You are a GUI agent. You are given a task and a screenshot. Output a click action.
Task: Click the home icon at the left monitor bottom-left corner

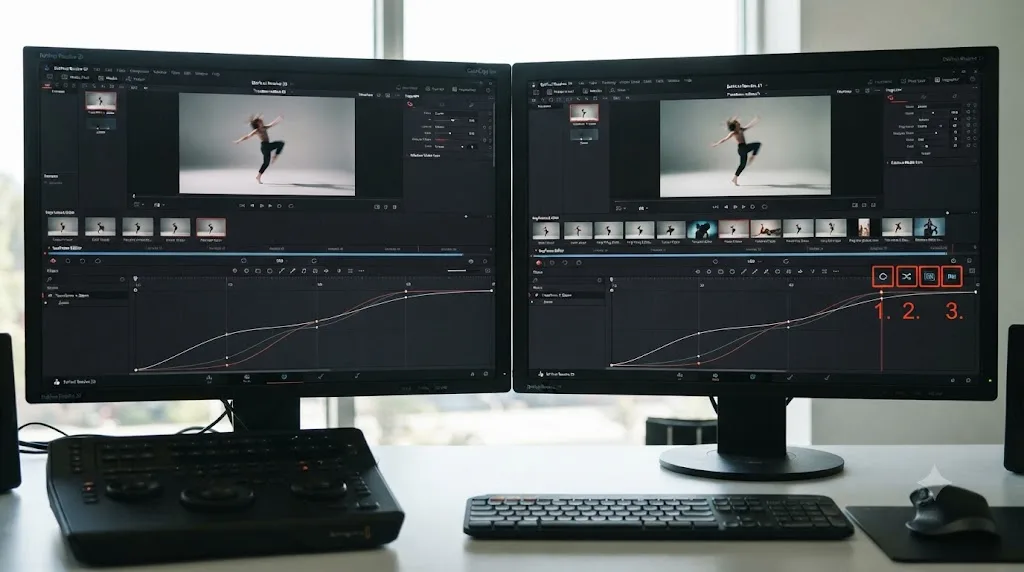pos(57,381)
